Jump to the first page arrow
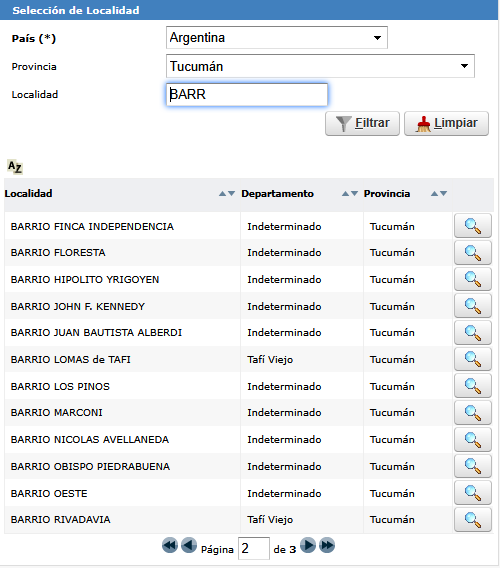 pyautogui.click(x=170, y=545)
